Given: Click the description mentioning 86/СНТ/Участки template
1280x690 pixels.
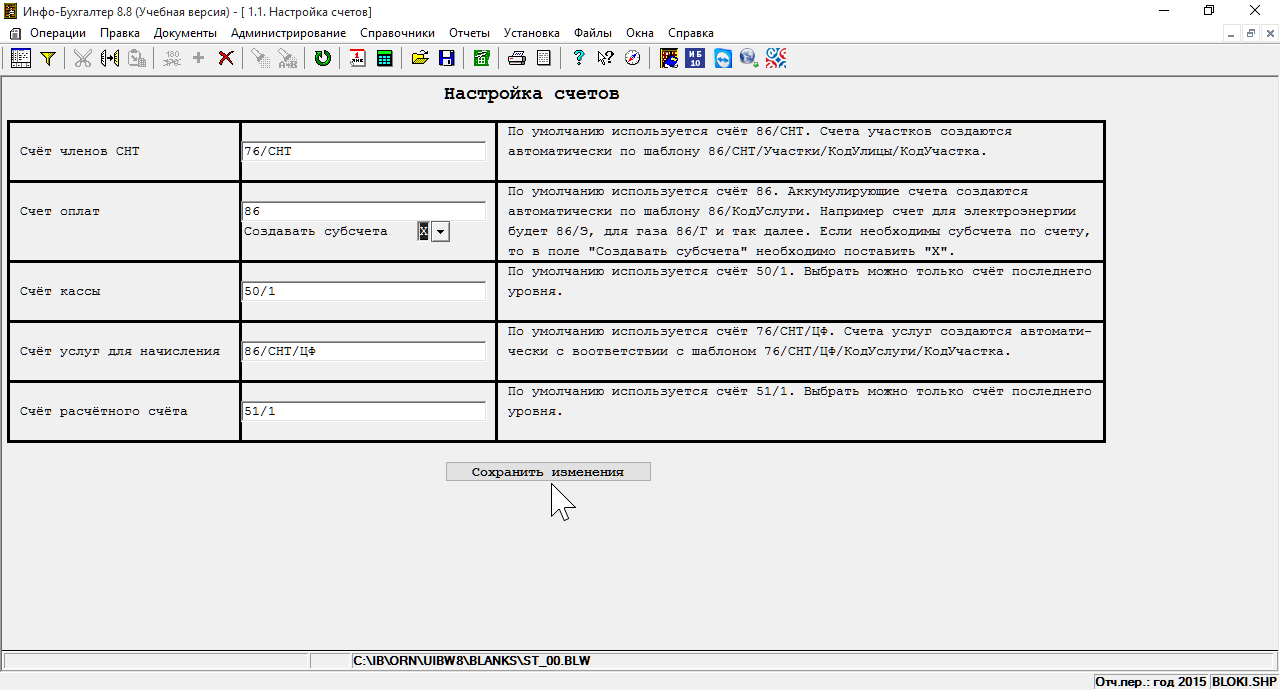Looking at the screenshot, I should (x=760, y=142).
